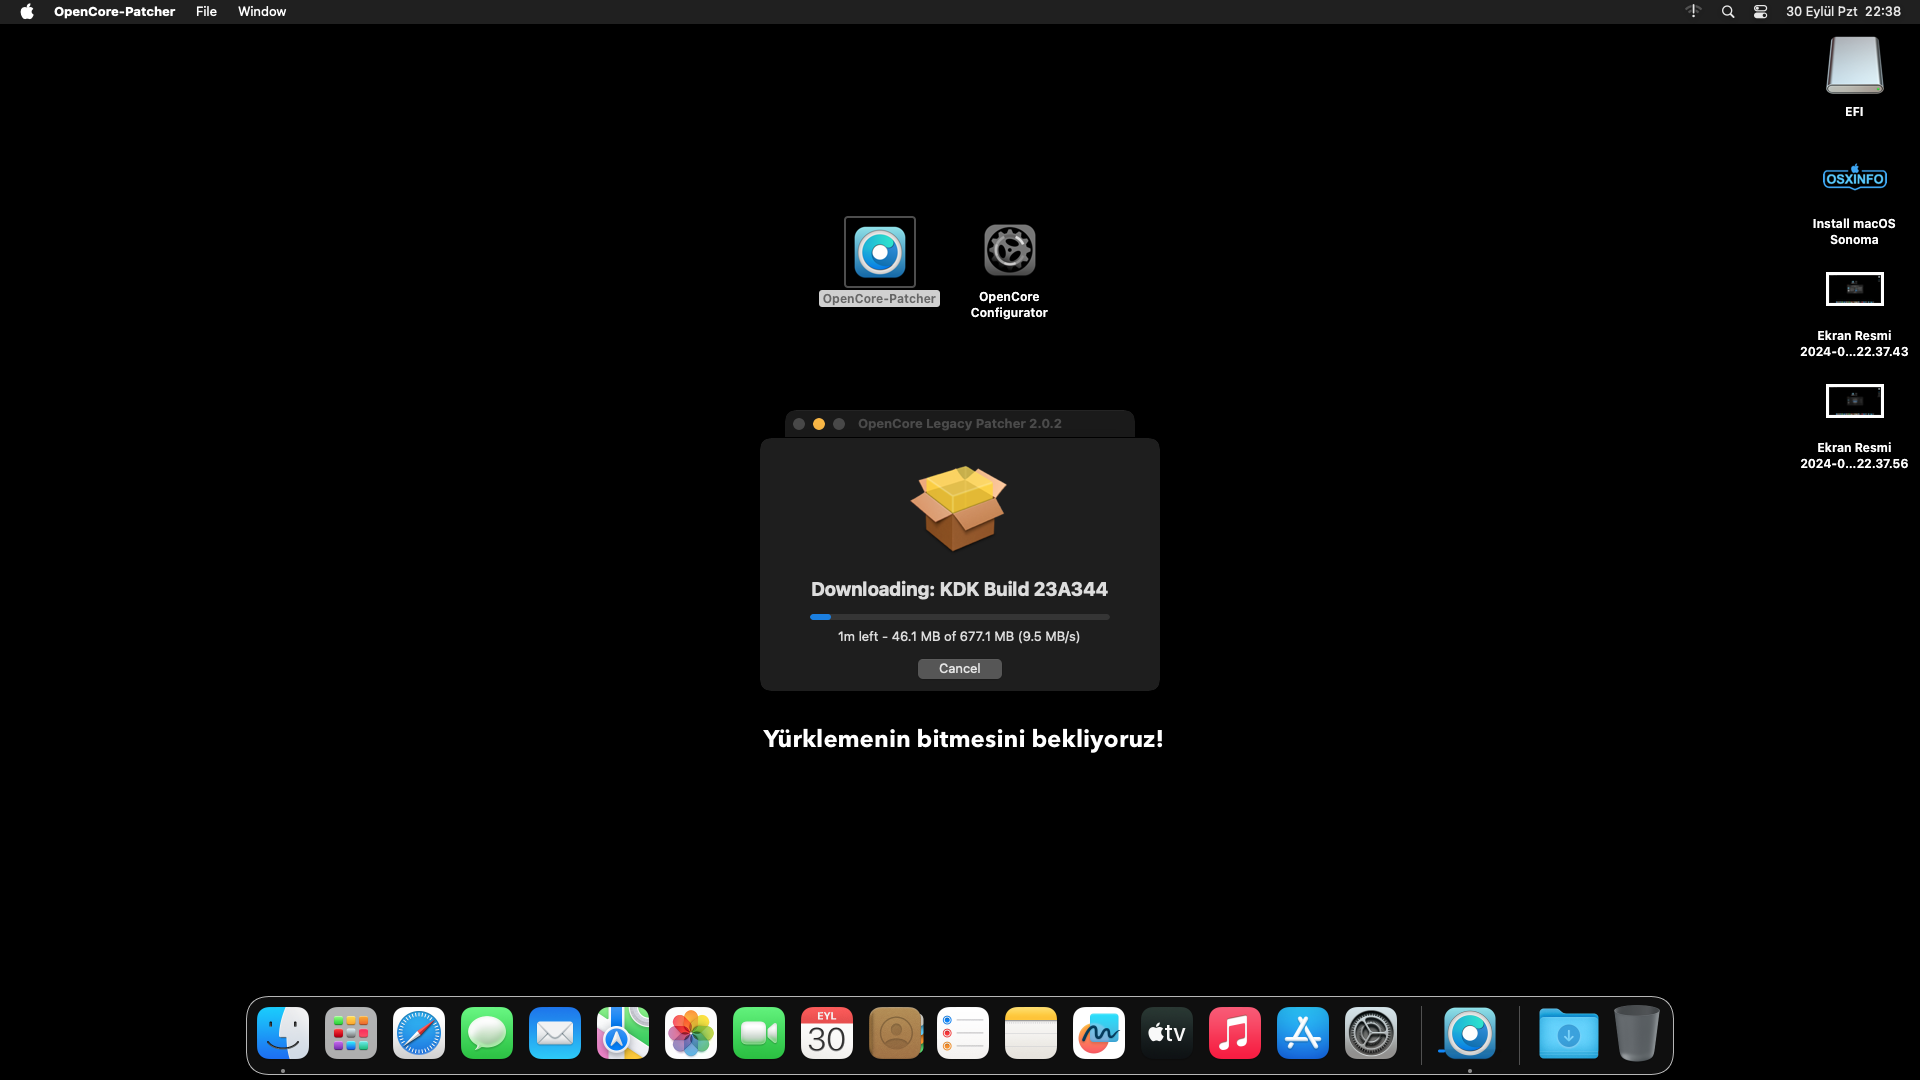Open OpenCore Configurator app icon
Screen dimensions: 1920x1080
(1009, 250)
